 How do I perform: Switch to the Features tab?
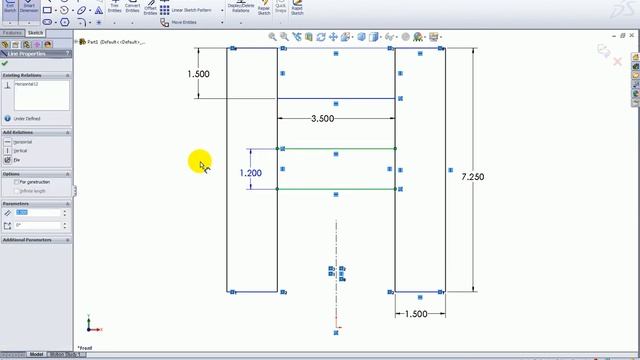pos(12,33)
